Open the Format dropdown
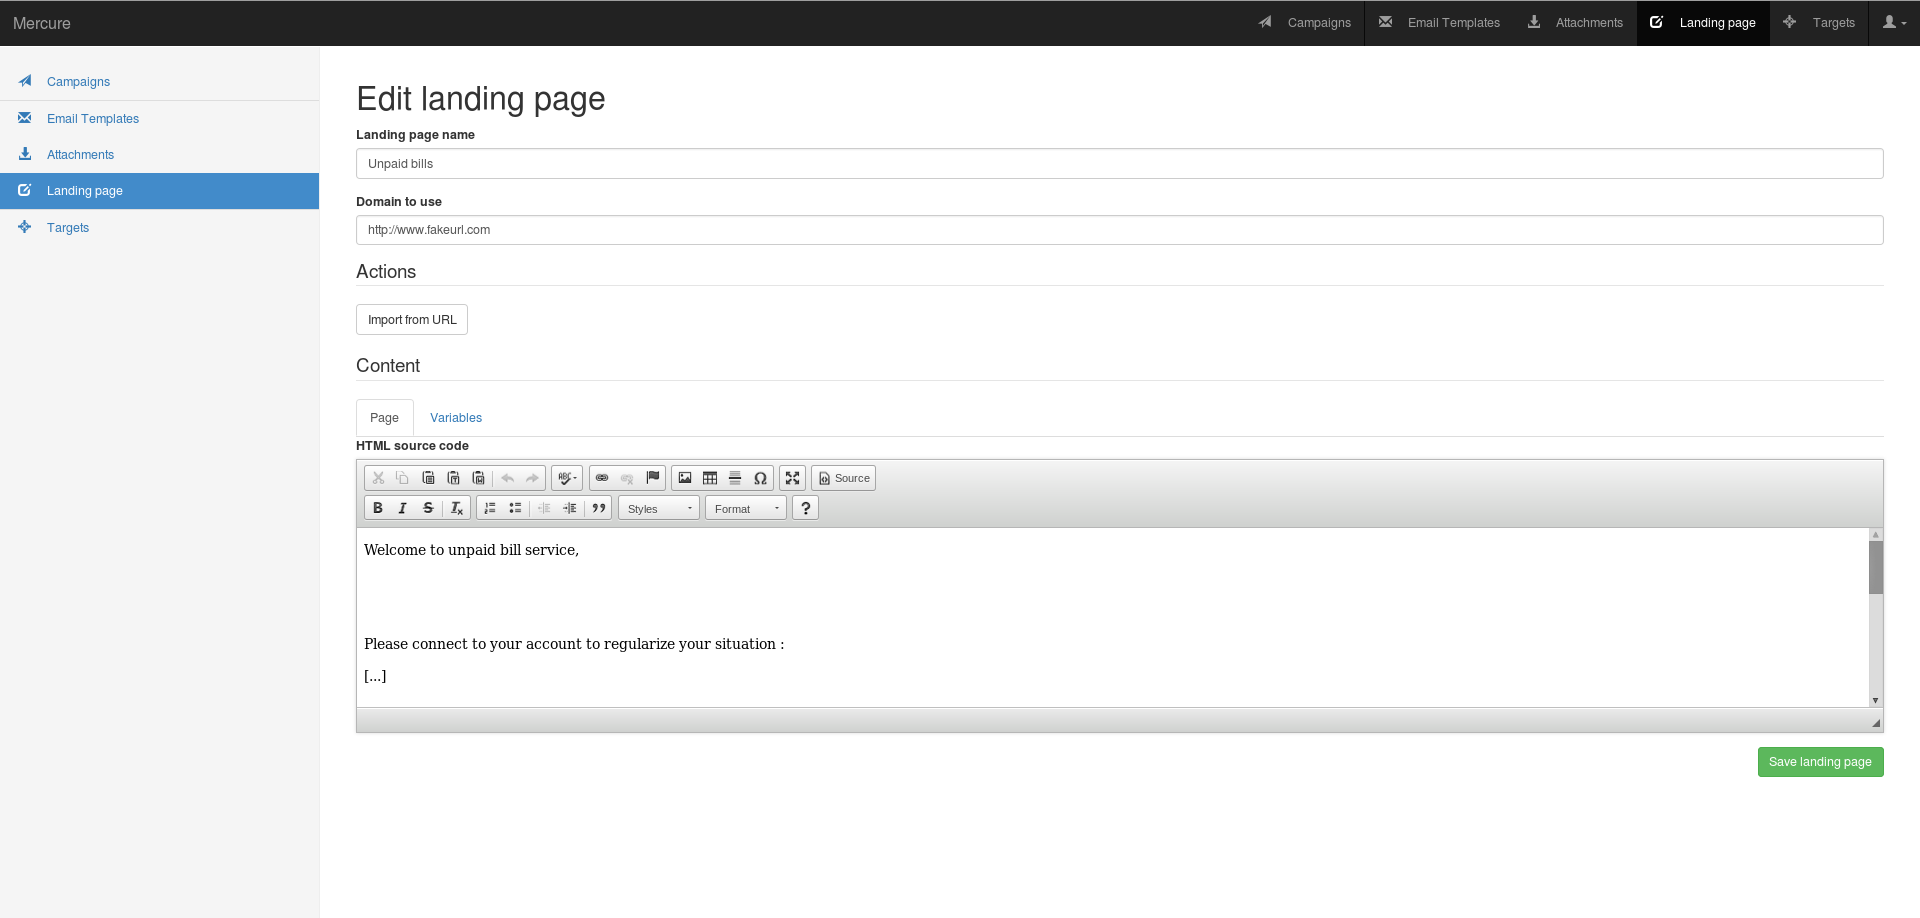This screenshot has width=1920, height=918. 746,508
